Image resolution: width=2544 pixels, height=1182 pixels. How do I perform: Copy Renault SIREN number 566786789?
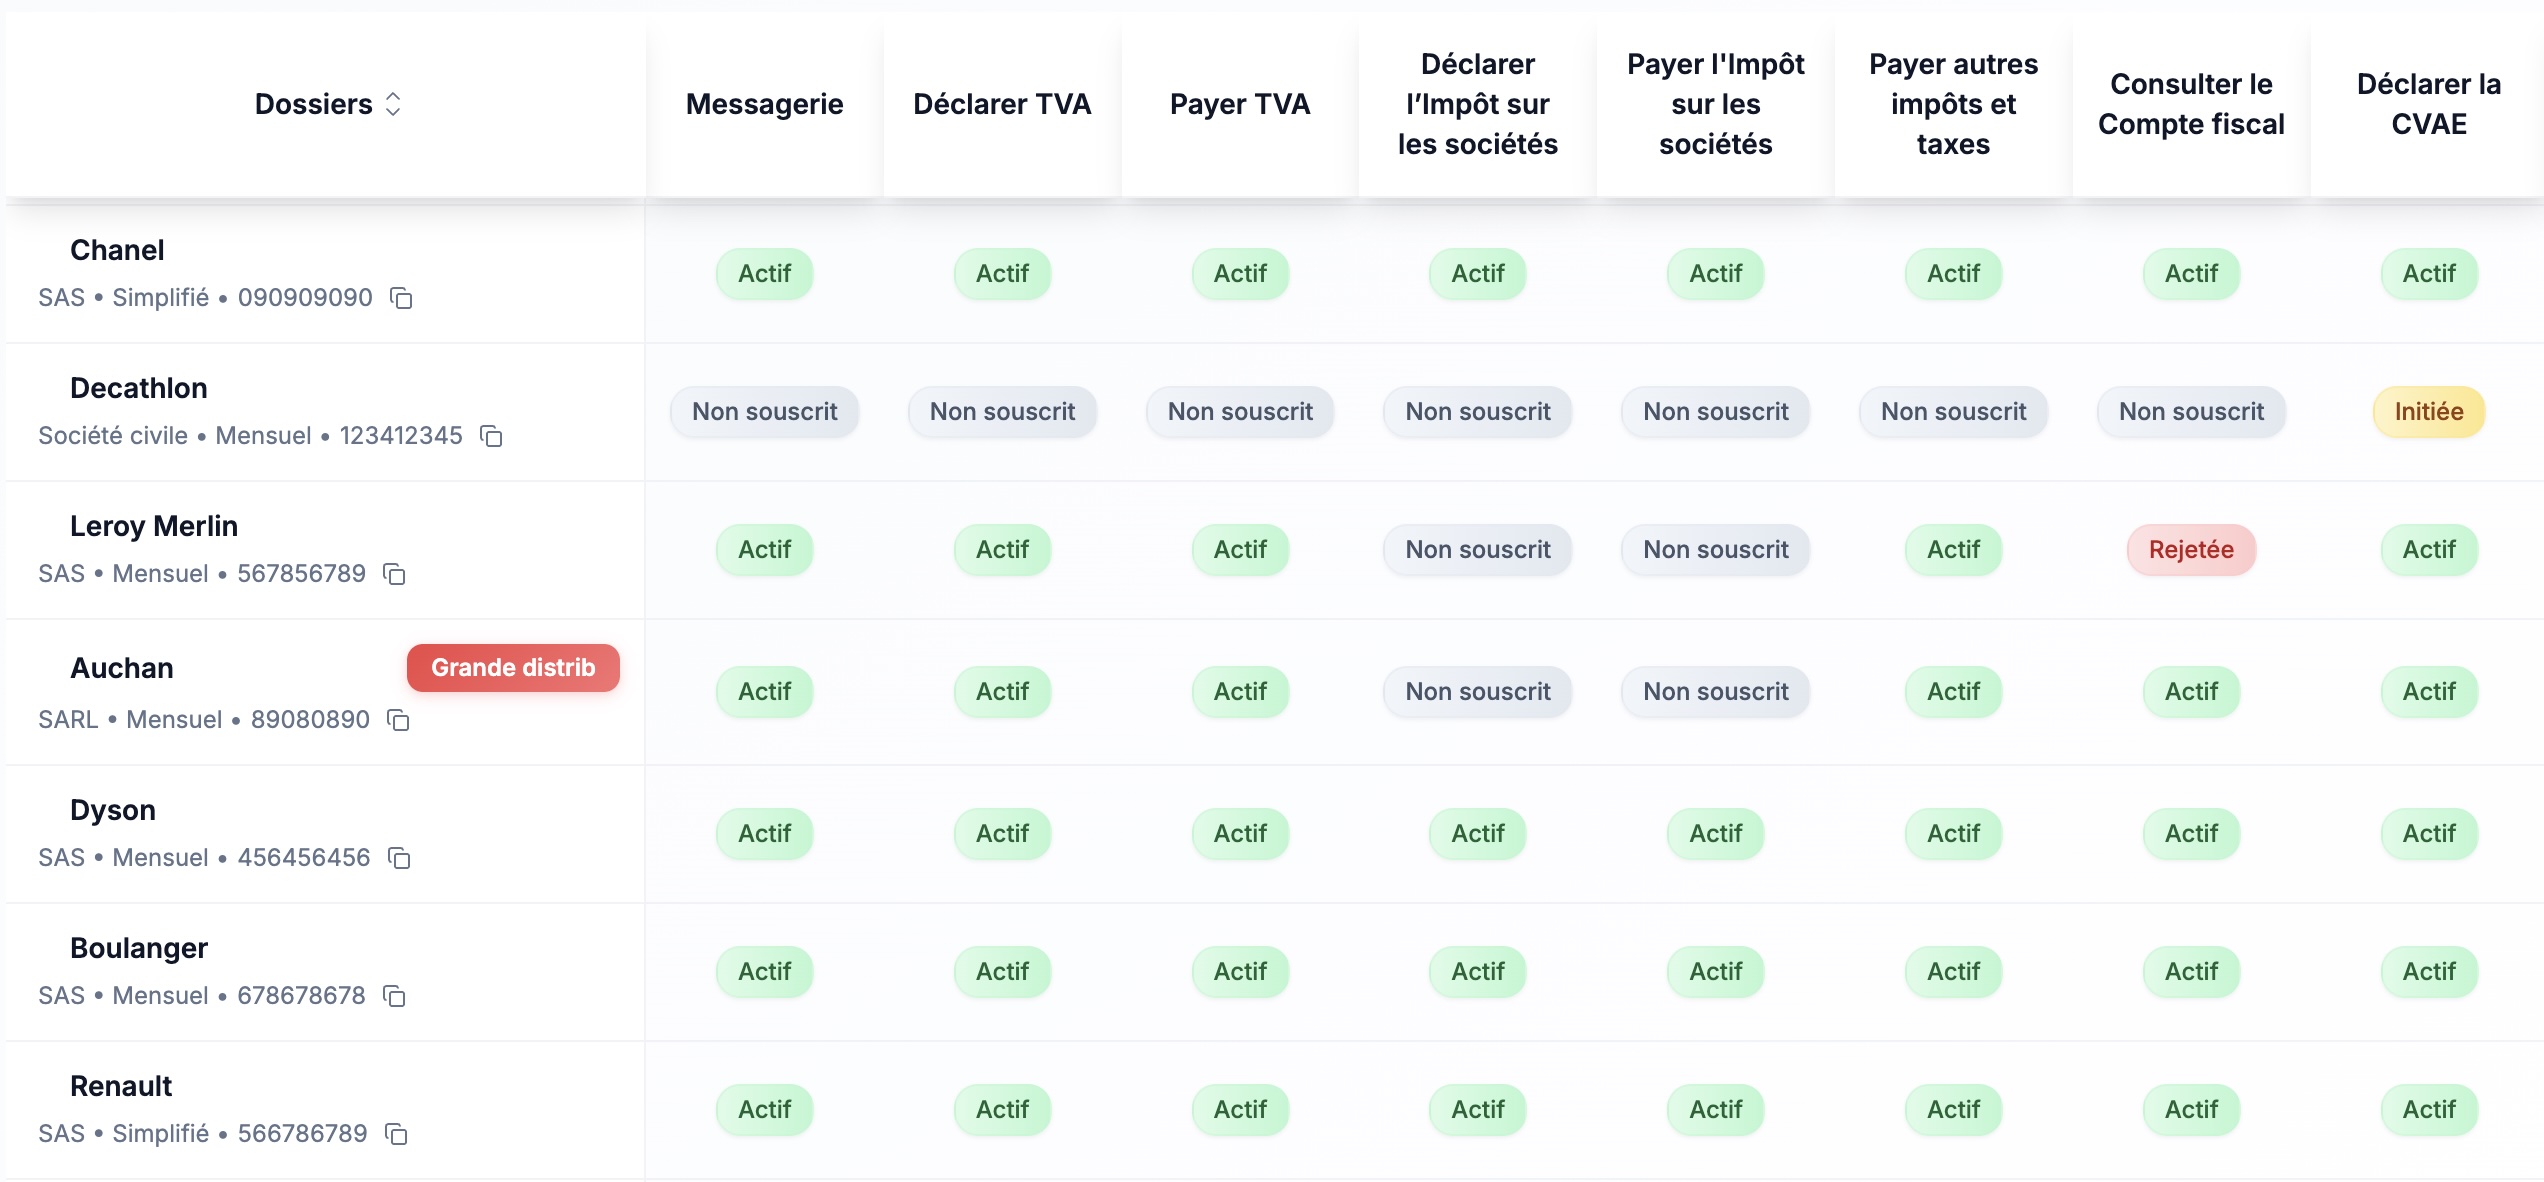click(x=397, y=1134)
